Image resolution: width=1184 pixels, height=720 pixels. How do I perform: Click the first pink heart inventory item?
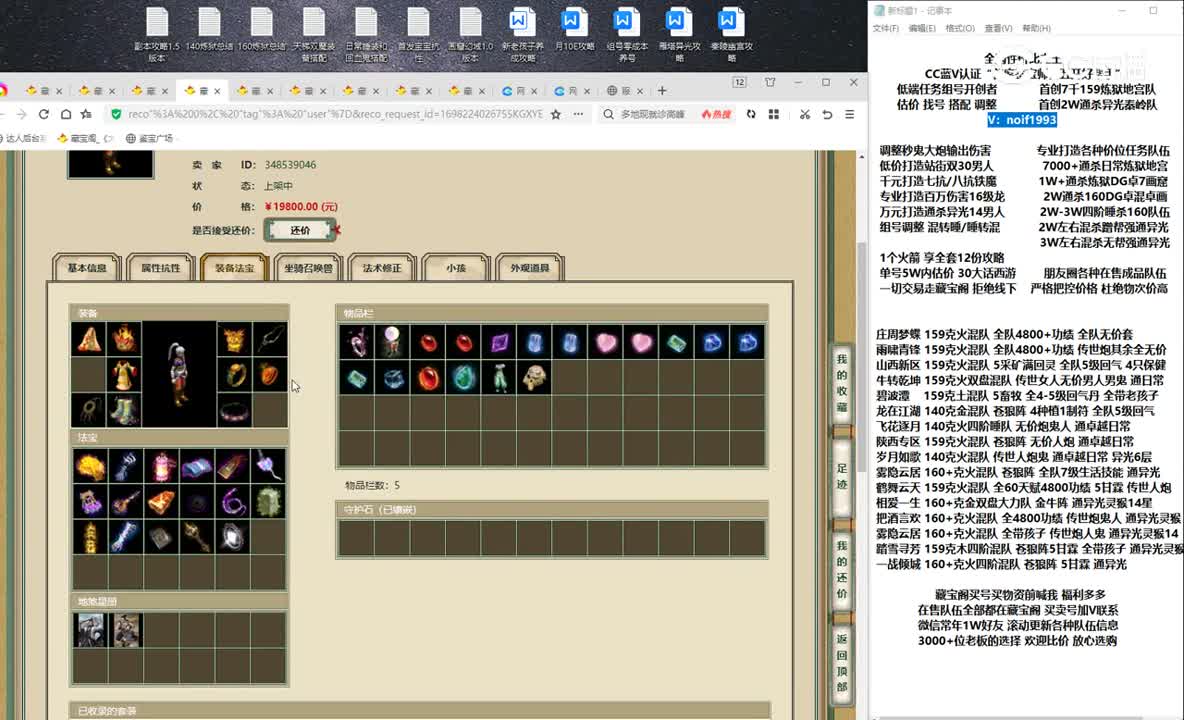tap(606, 343)
